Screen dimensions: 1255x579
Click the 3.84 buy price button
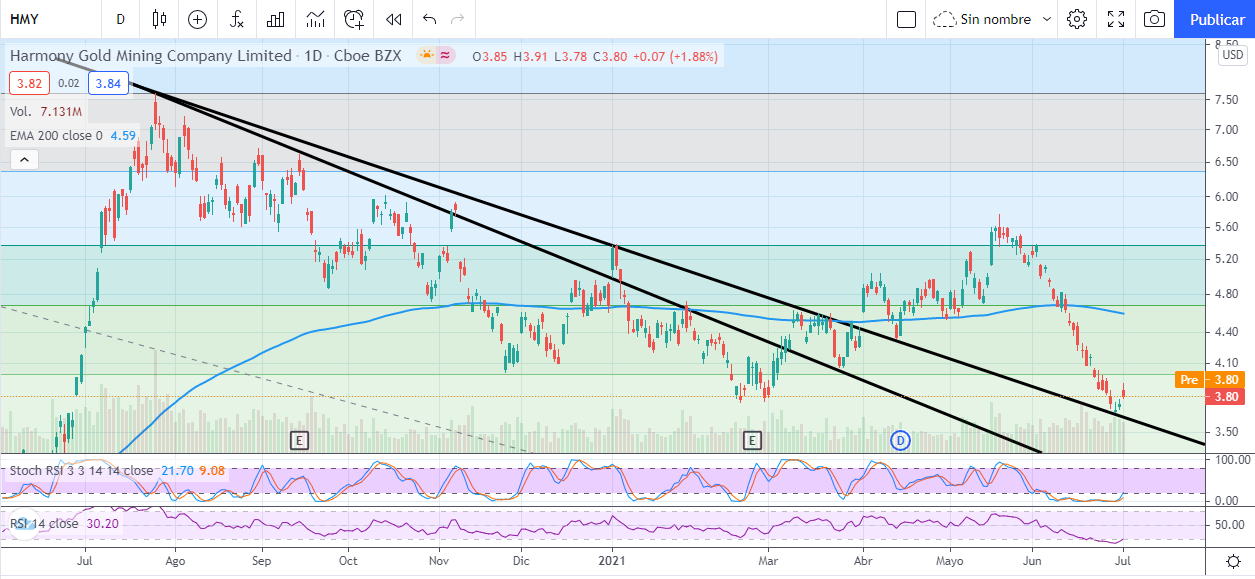coord(108,84)
